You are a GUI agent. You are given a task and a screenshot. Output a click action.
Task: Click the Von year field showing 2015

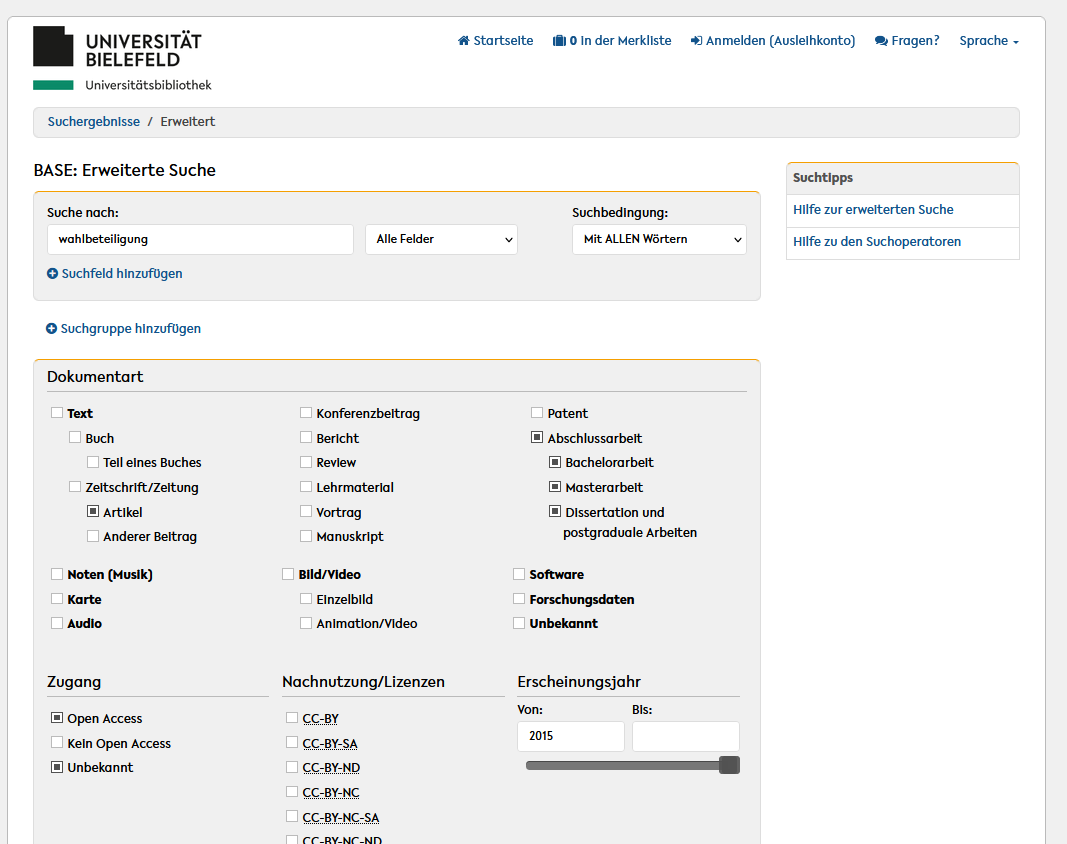[x=571, y=736]
